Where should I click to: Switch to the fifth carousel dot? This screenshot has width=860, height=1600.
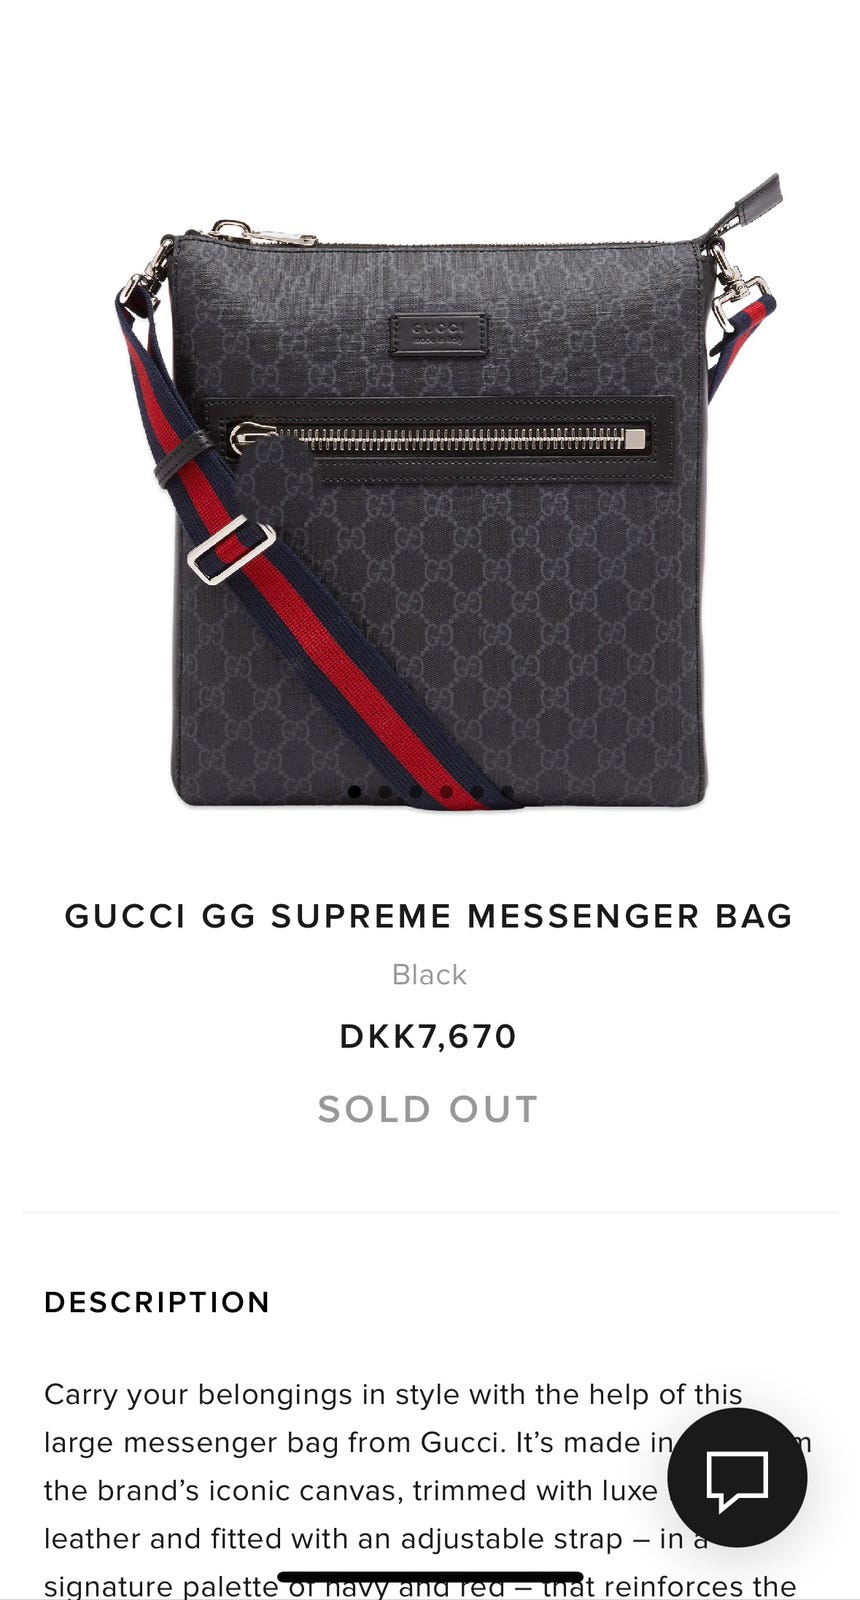477,792
